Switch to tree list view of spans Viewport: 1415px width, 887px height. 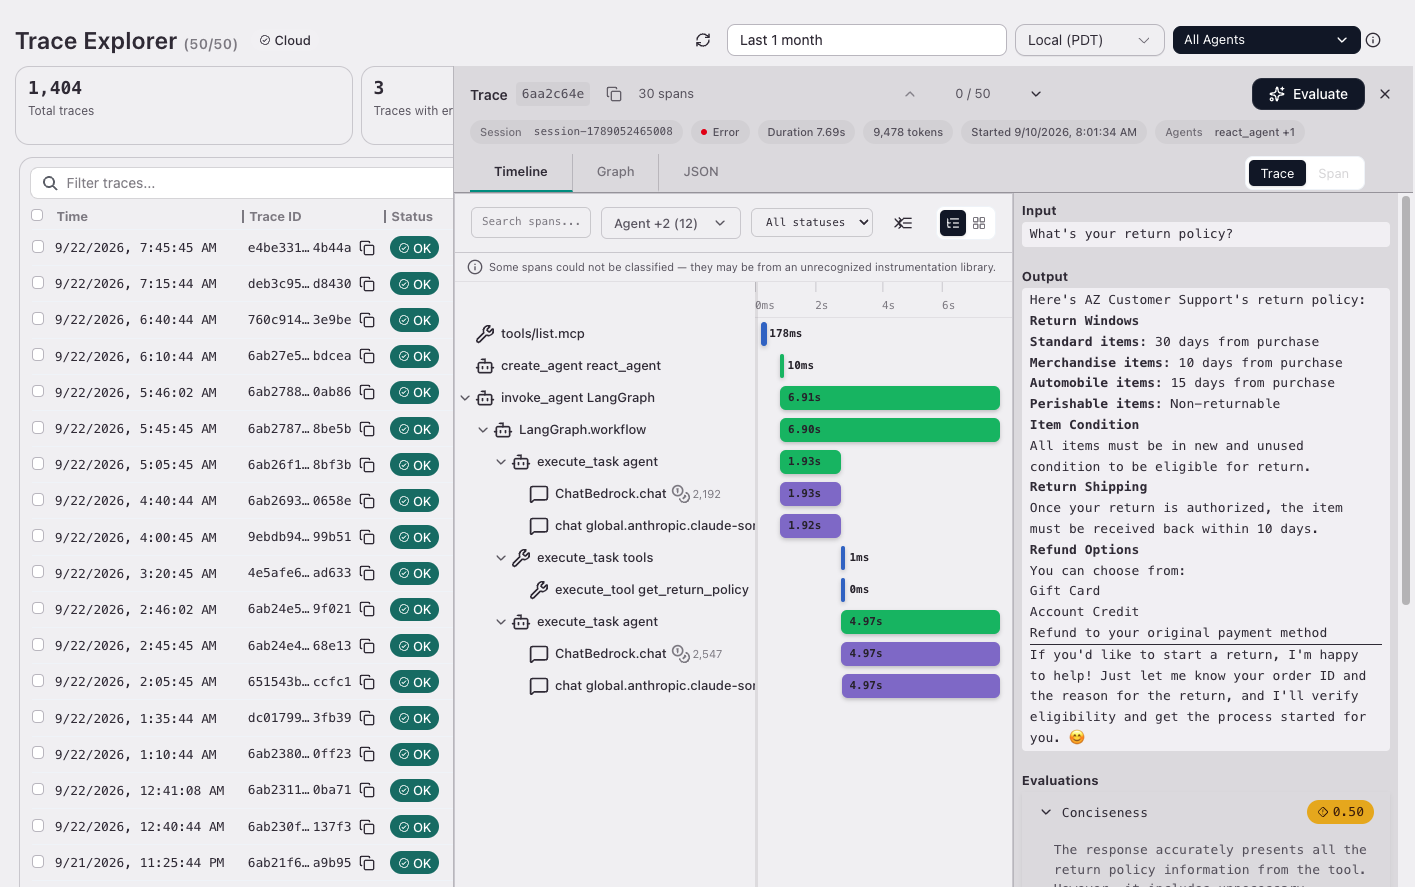click(x=953, y=223)
